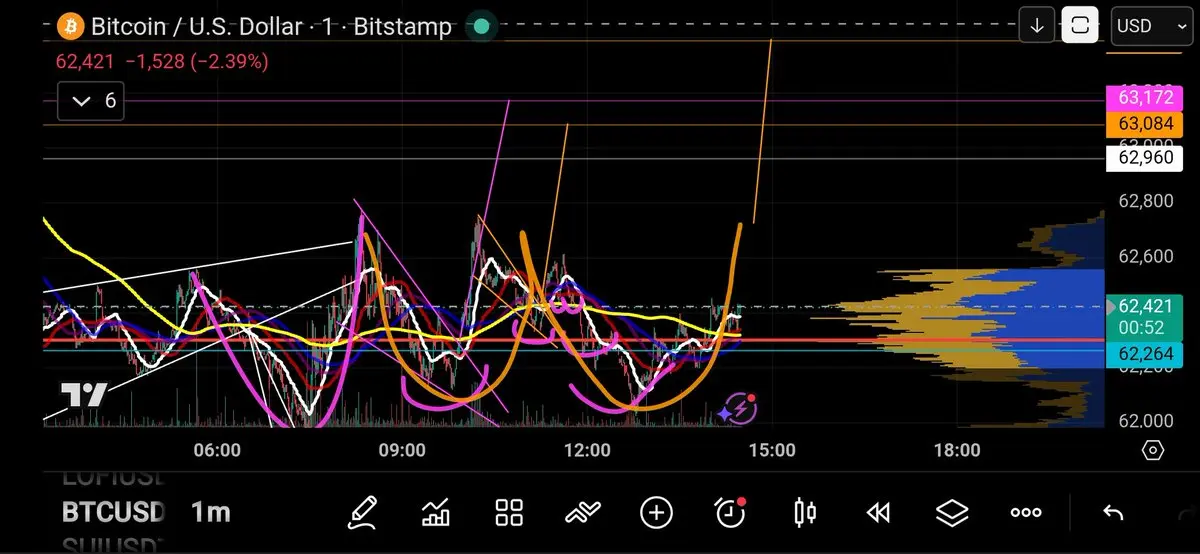Select the orange 63,084 price label
This screenshot has width=1200, height=554.
1145,125
